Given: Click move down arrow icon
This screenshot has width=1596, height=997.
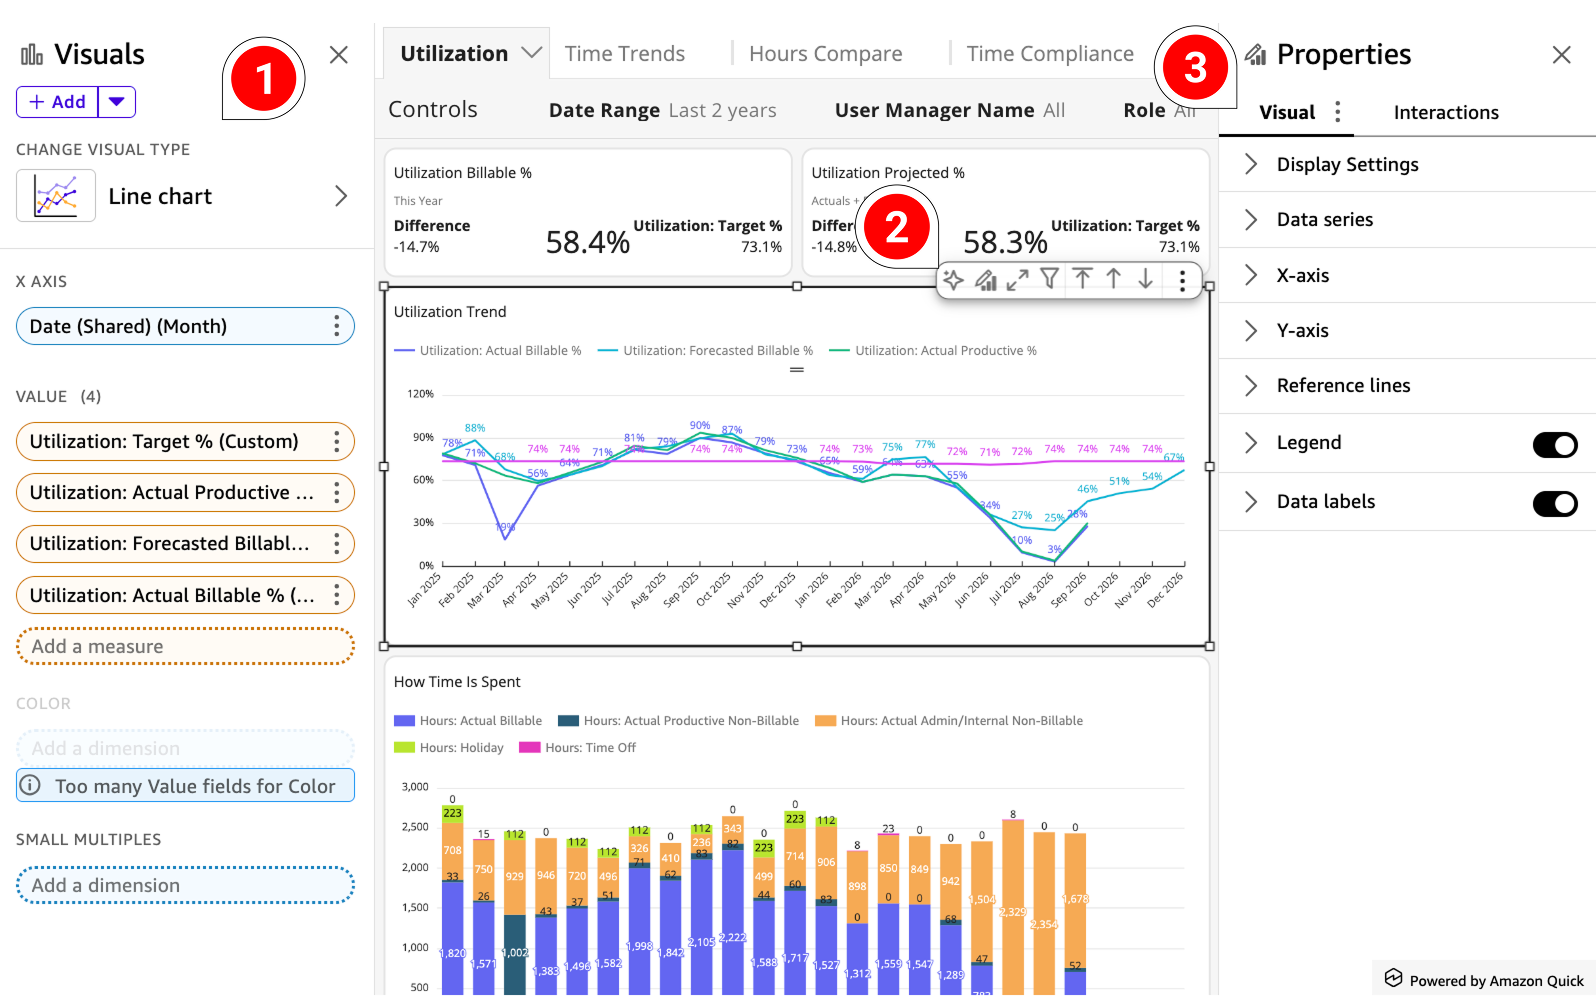Looking at the screenshot, I should [x=1145, y=279].
